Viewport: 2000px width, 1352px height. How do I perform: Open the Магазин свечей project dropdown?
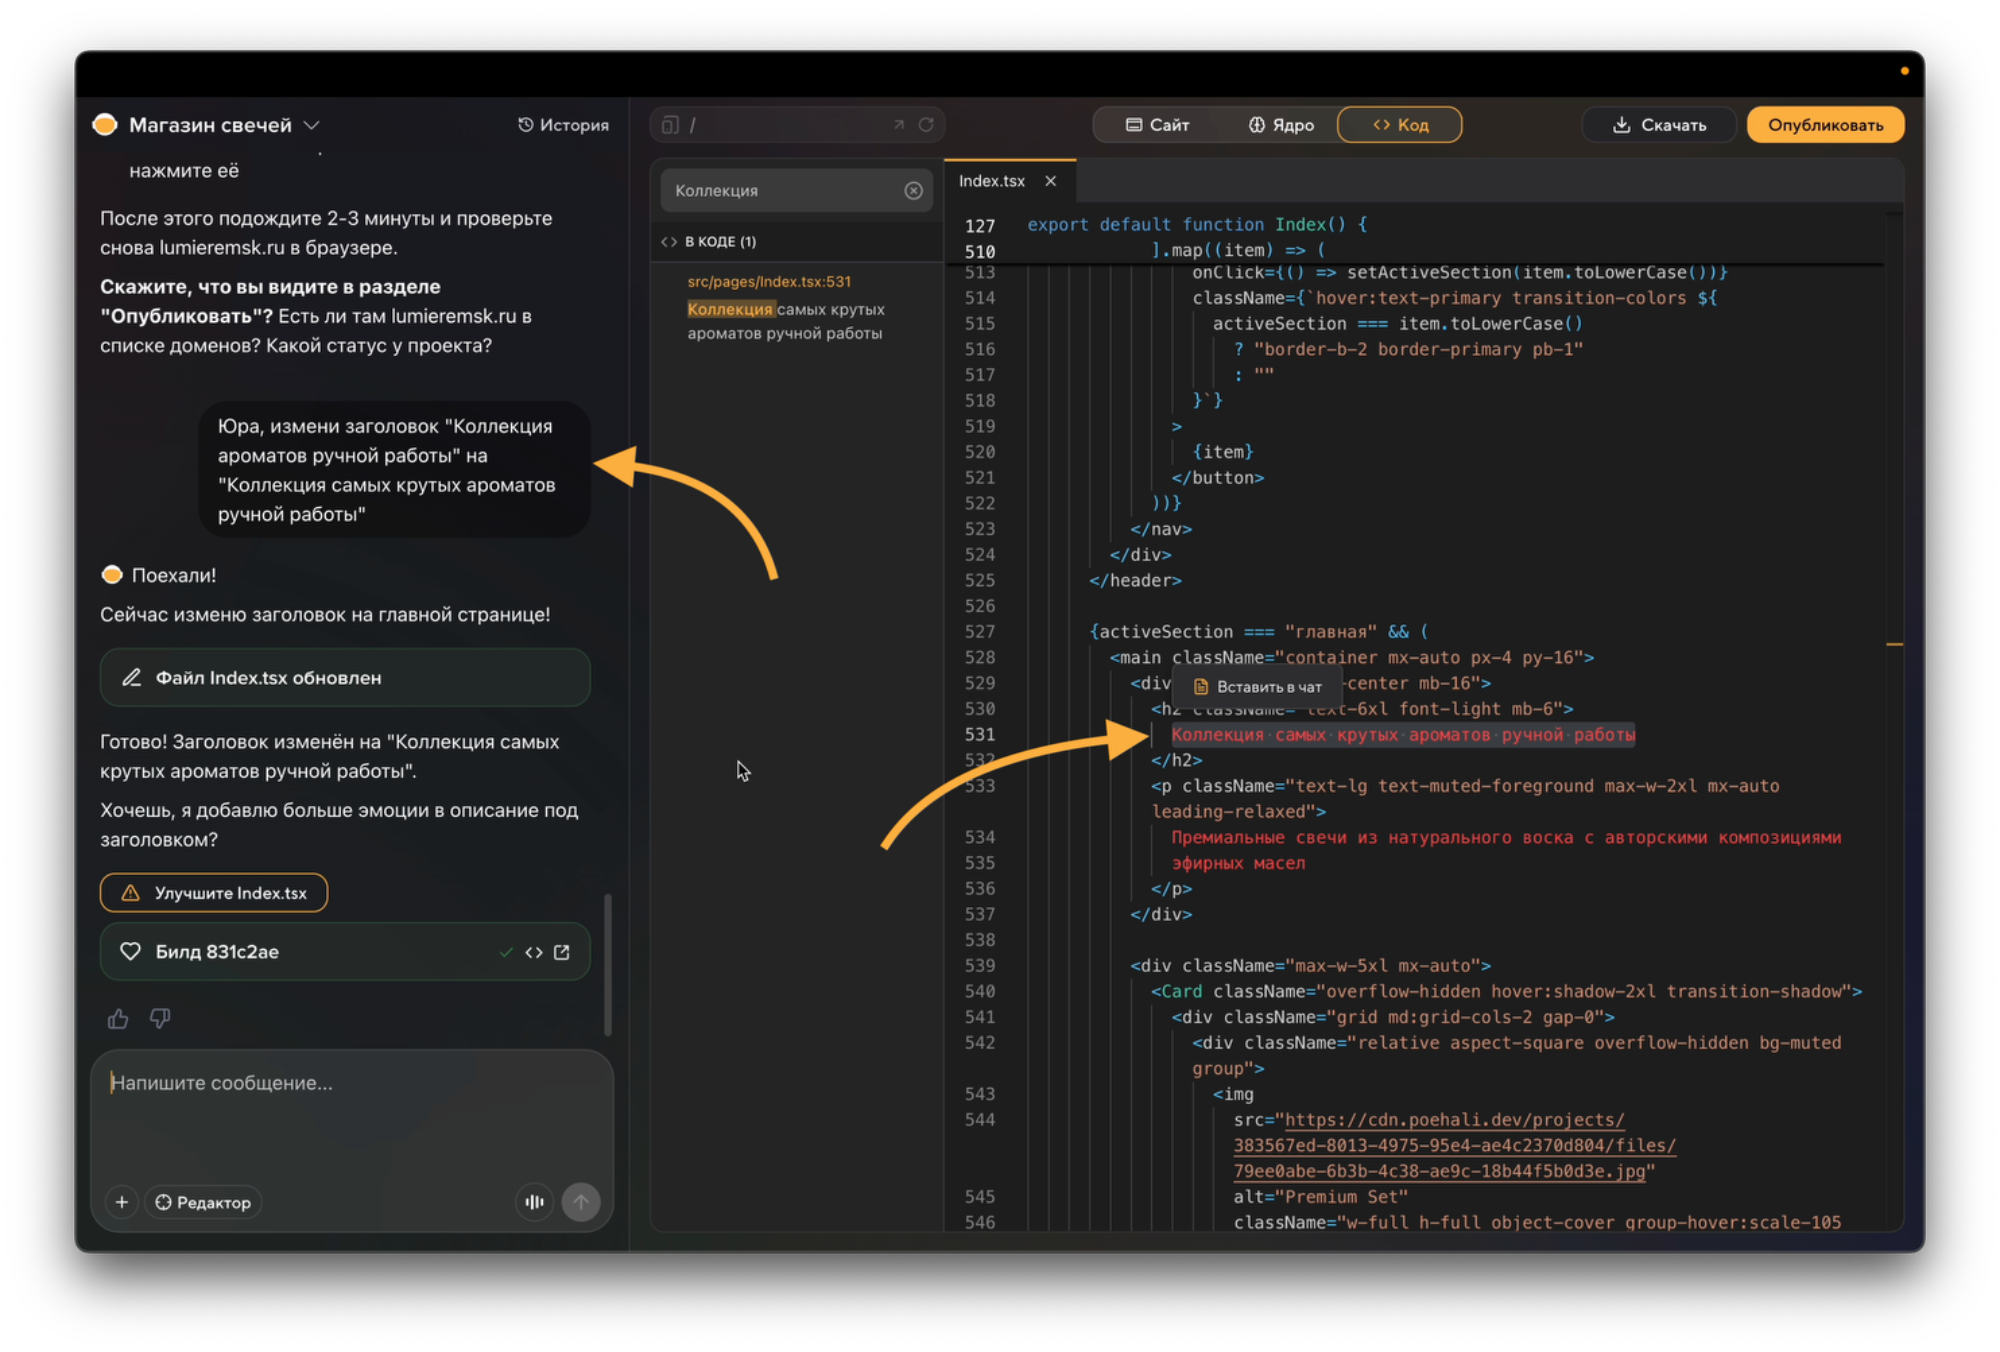(311, 125)
